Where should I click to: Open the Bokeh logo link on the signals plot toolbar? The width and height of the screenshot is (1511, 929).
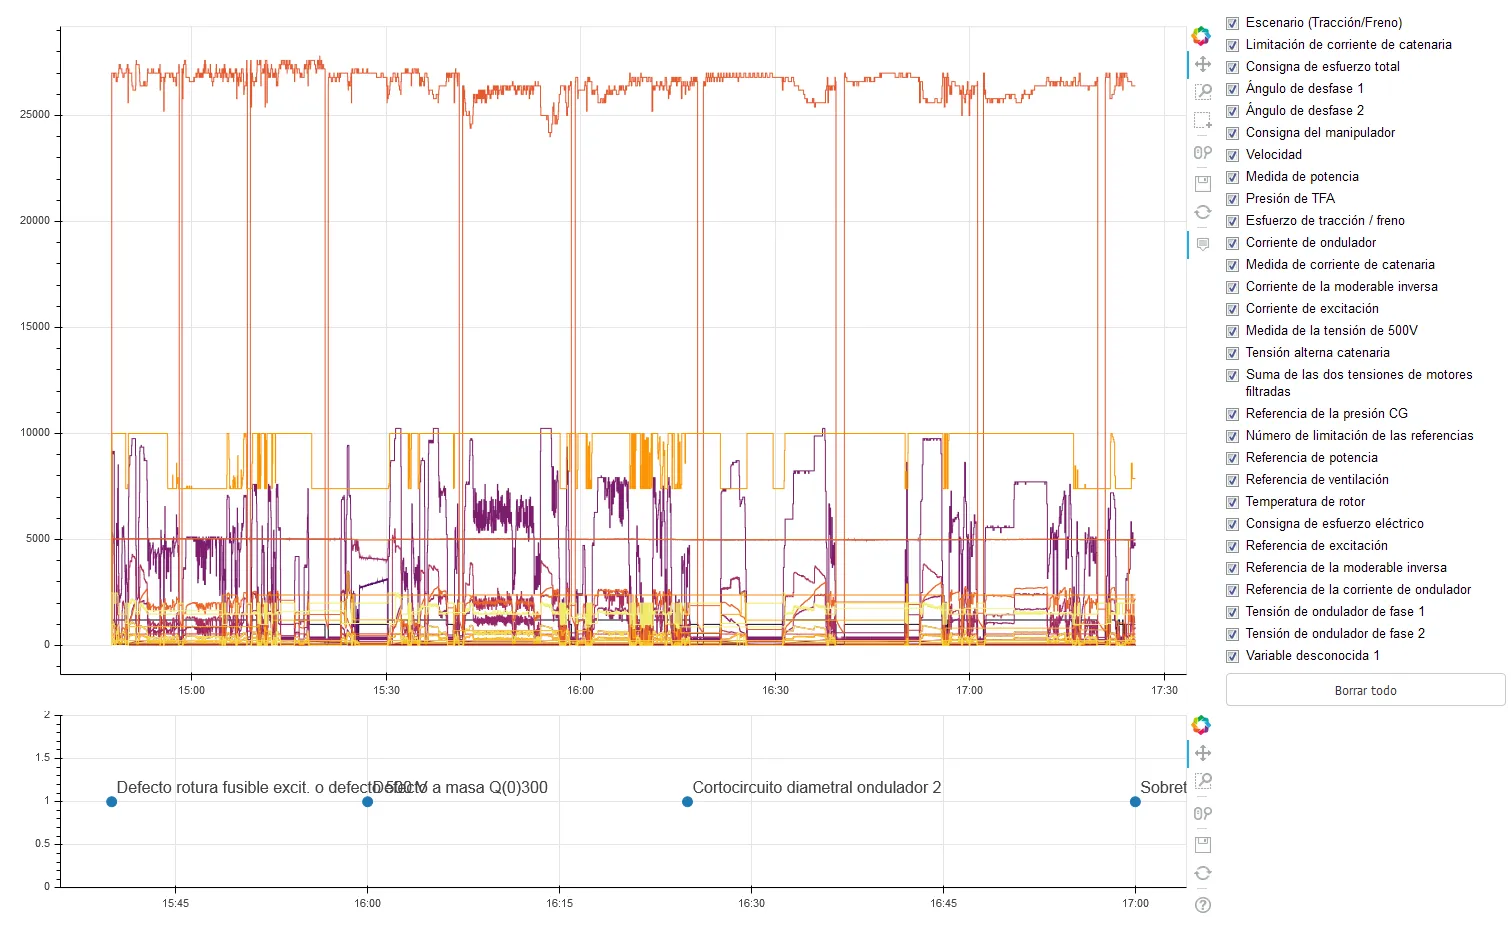tap(1201, 36)
